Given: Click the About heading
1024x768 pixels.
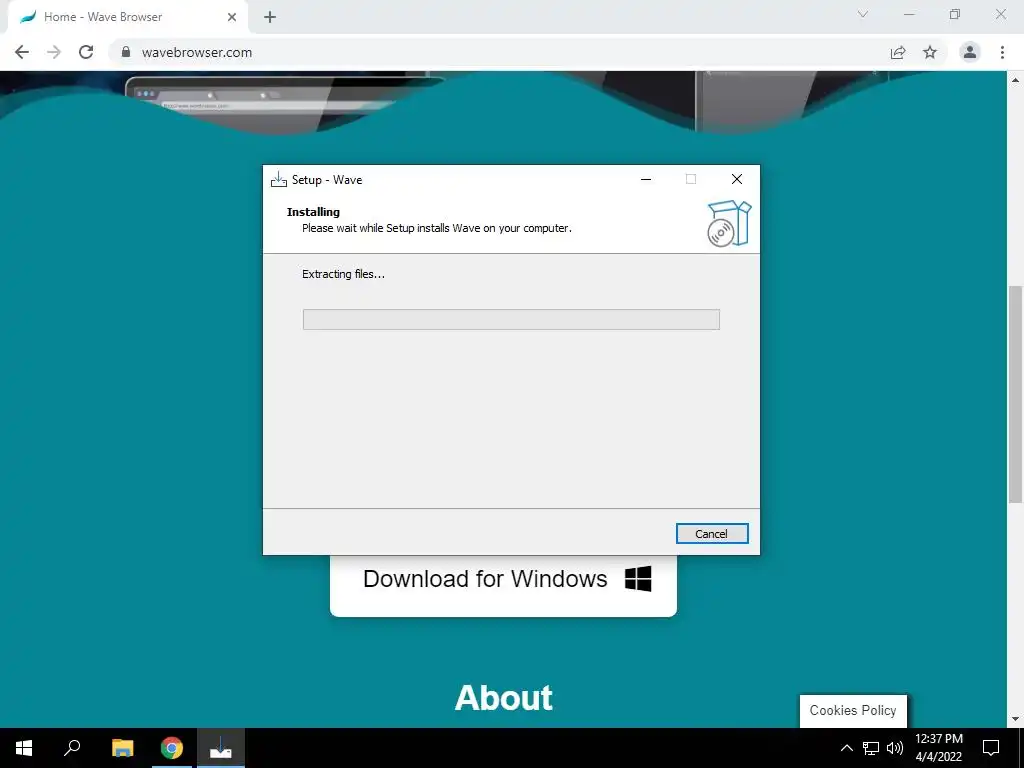Looking at the screenshot, I should point(504,697).
